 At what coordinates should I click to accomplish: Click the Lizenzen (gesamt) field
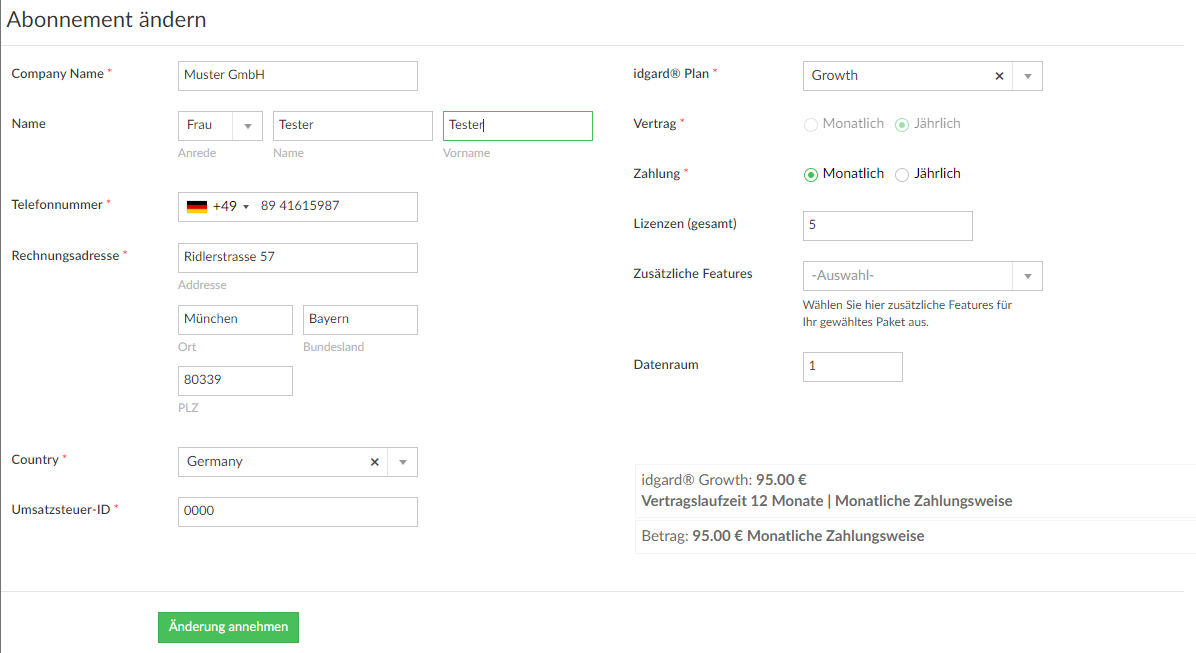coord(888,226)
